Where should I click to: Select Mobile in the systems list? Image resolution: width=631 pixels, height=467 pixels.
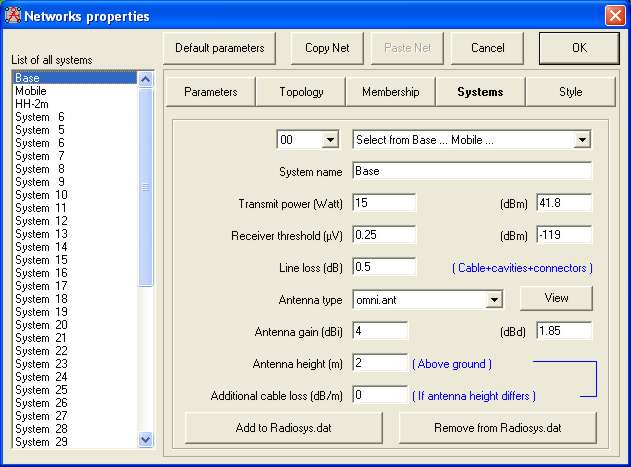click(75, 91)
